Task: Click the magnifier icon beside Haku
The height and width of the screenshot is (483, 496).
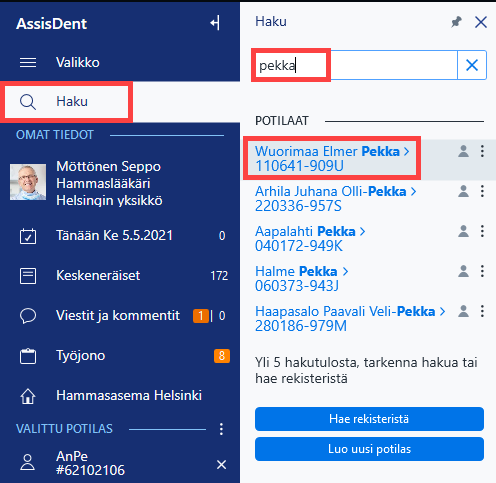Action: click(28, 102)
